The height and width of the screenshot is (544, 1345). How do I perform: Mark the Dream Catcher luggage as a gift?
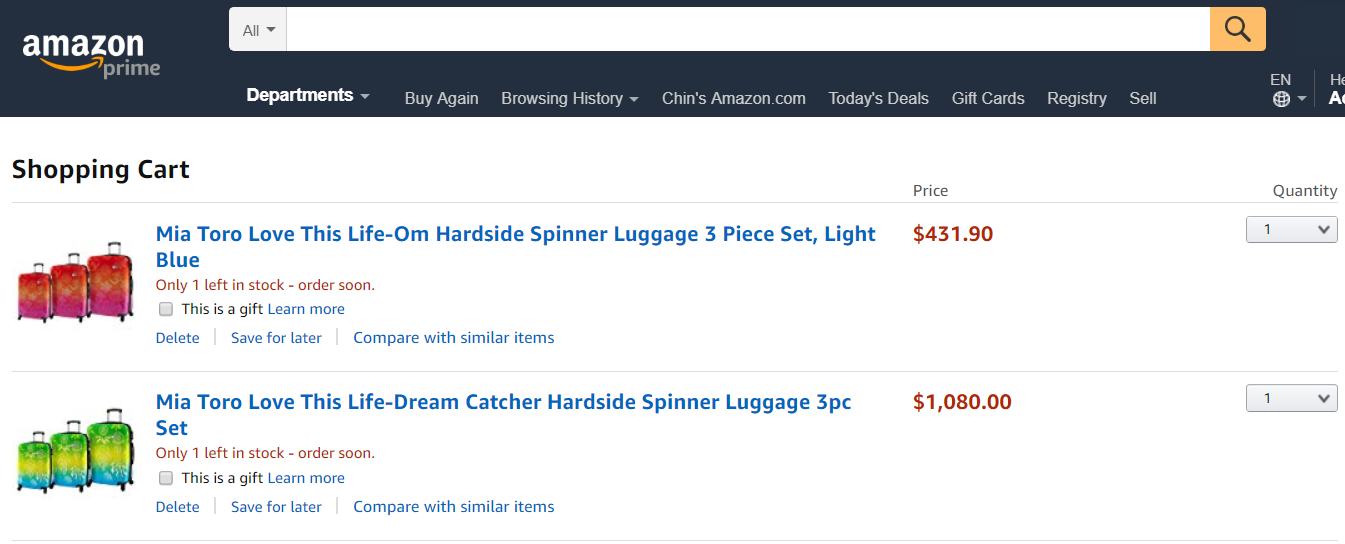click(x=166, y=478)
